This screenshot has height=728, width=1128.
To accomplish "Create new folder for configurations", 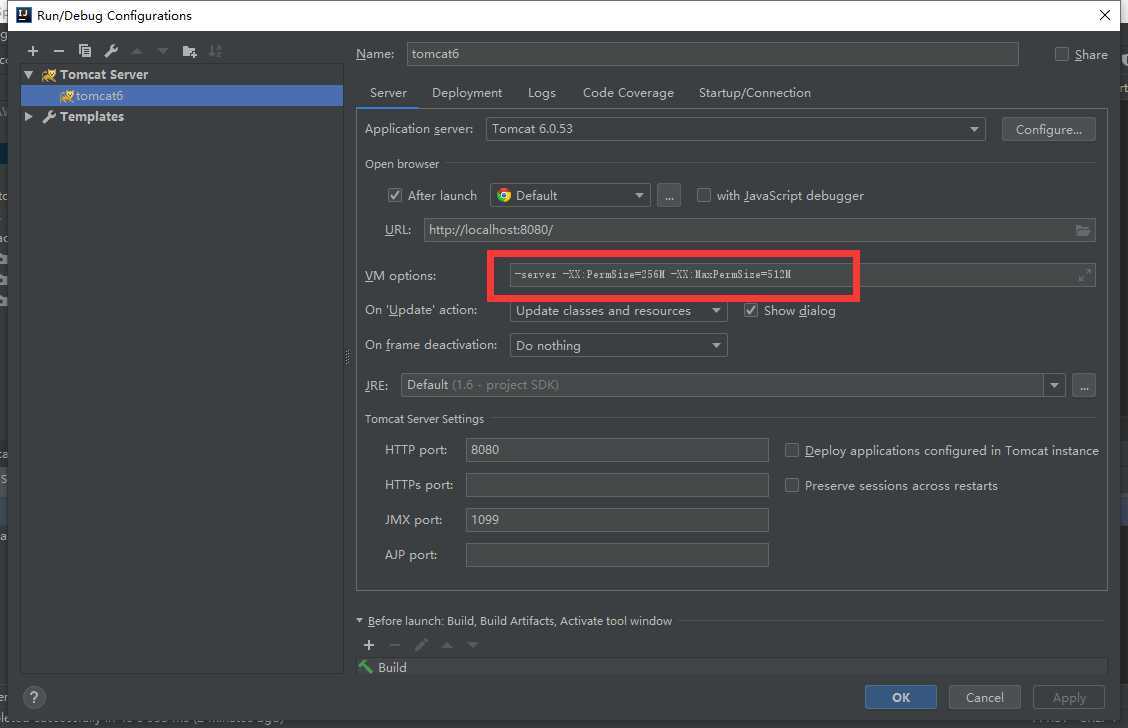I will [189, 51].
